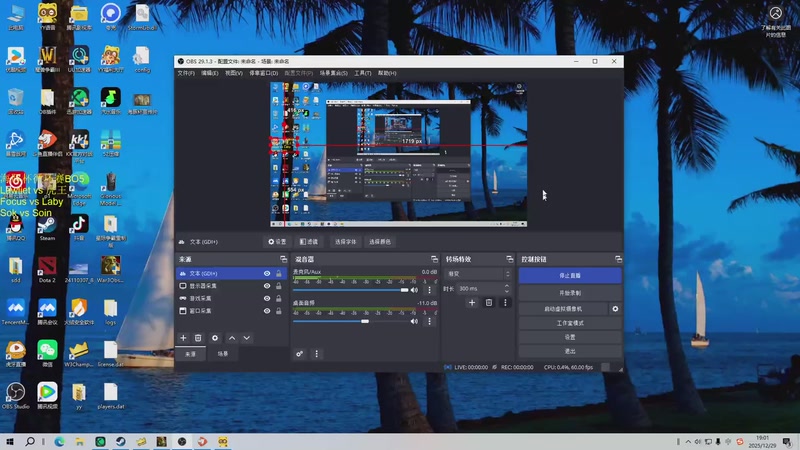Hide the window capture source

[x=267, y=311]
